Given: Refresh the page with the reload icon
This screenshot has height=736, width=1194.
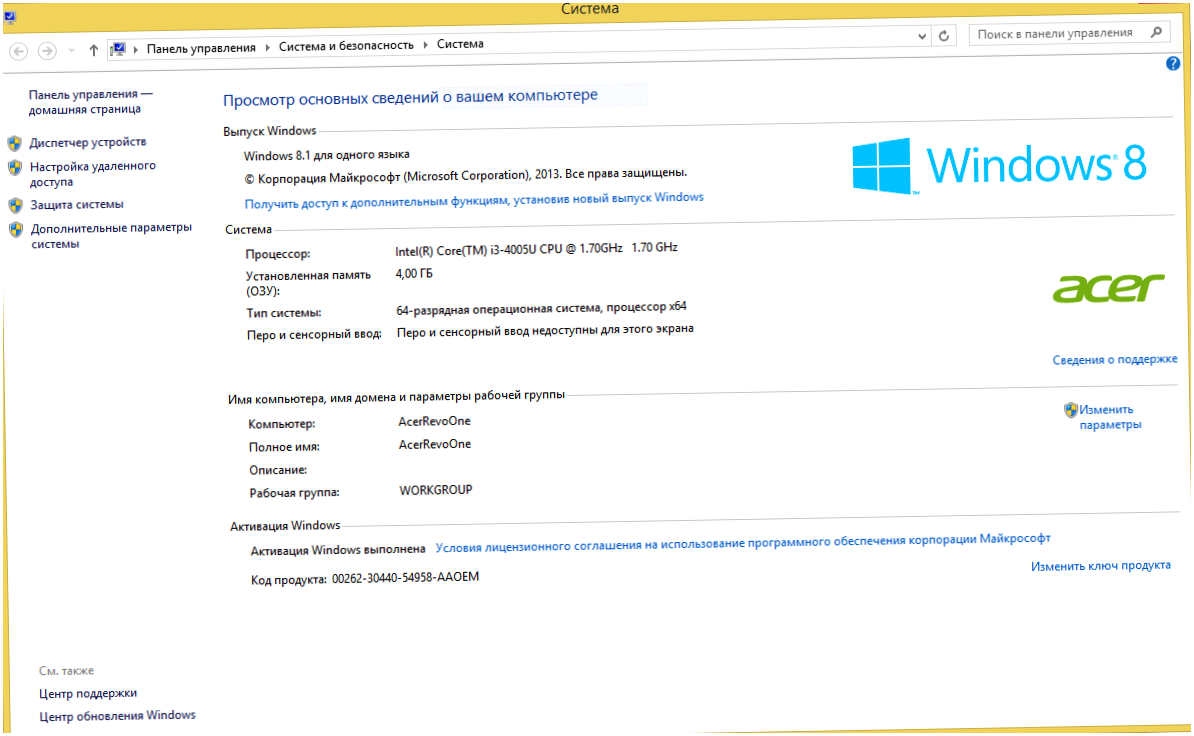Looking at the screenshot, I should tap(943, 36).
